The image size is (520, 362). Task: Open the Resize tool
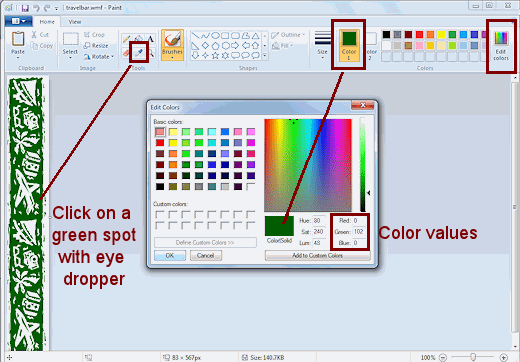(96, 46)
